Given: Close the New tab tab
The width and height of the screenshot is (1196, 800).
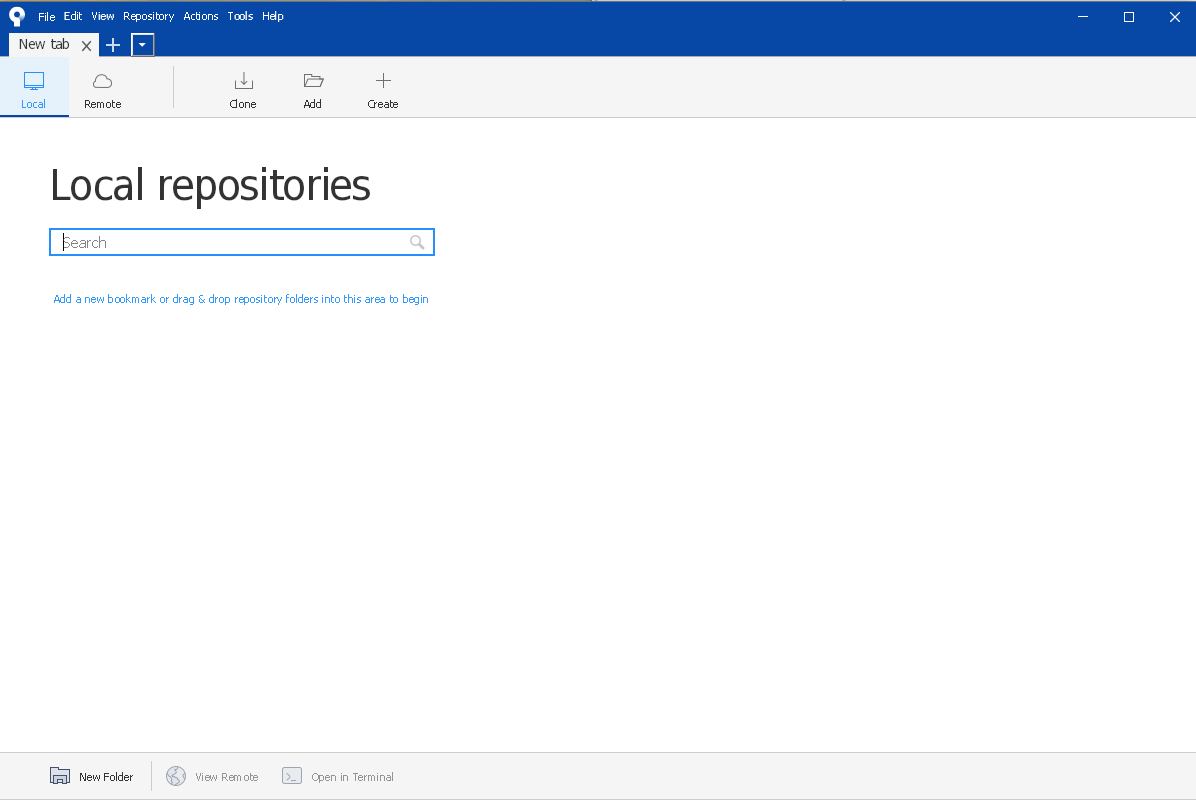Looking at the screenshot, I should click(87, 45).
